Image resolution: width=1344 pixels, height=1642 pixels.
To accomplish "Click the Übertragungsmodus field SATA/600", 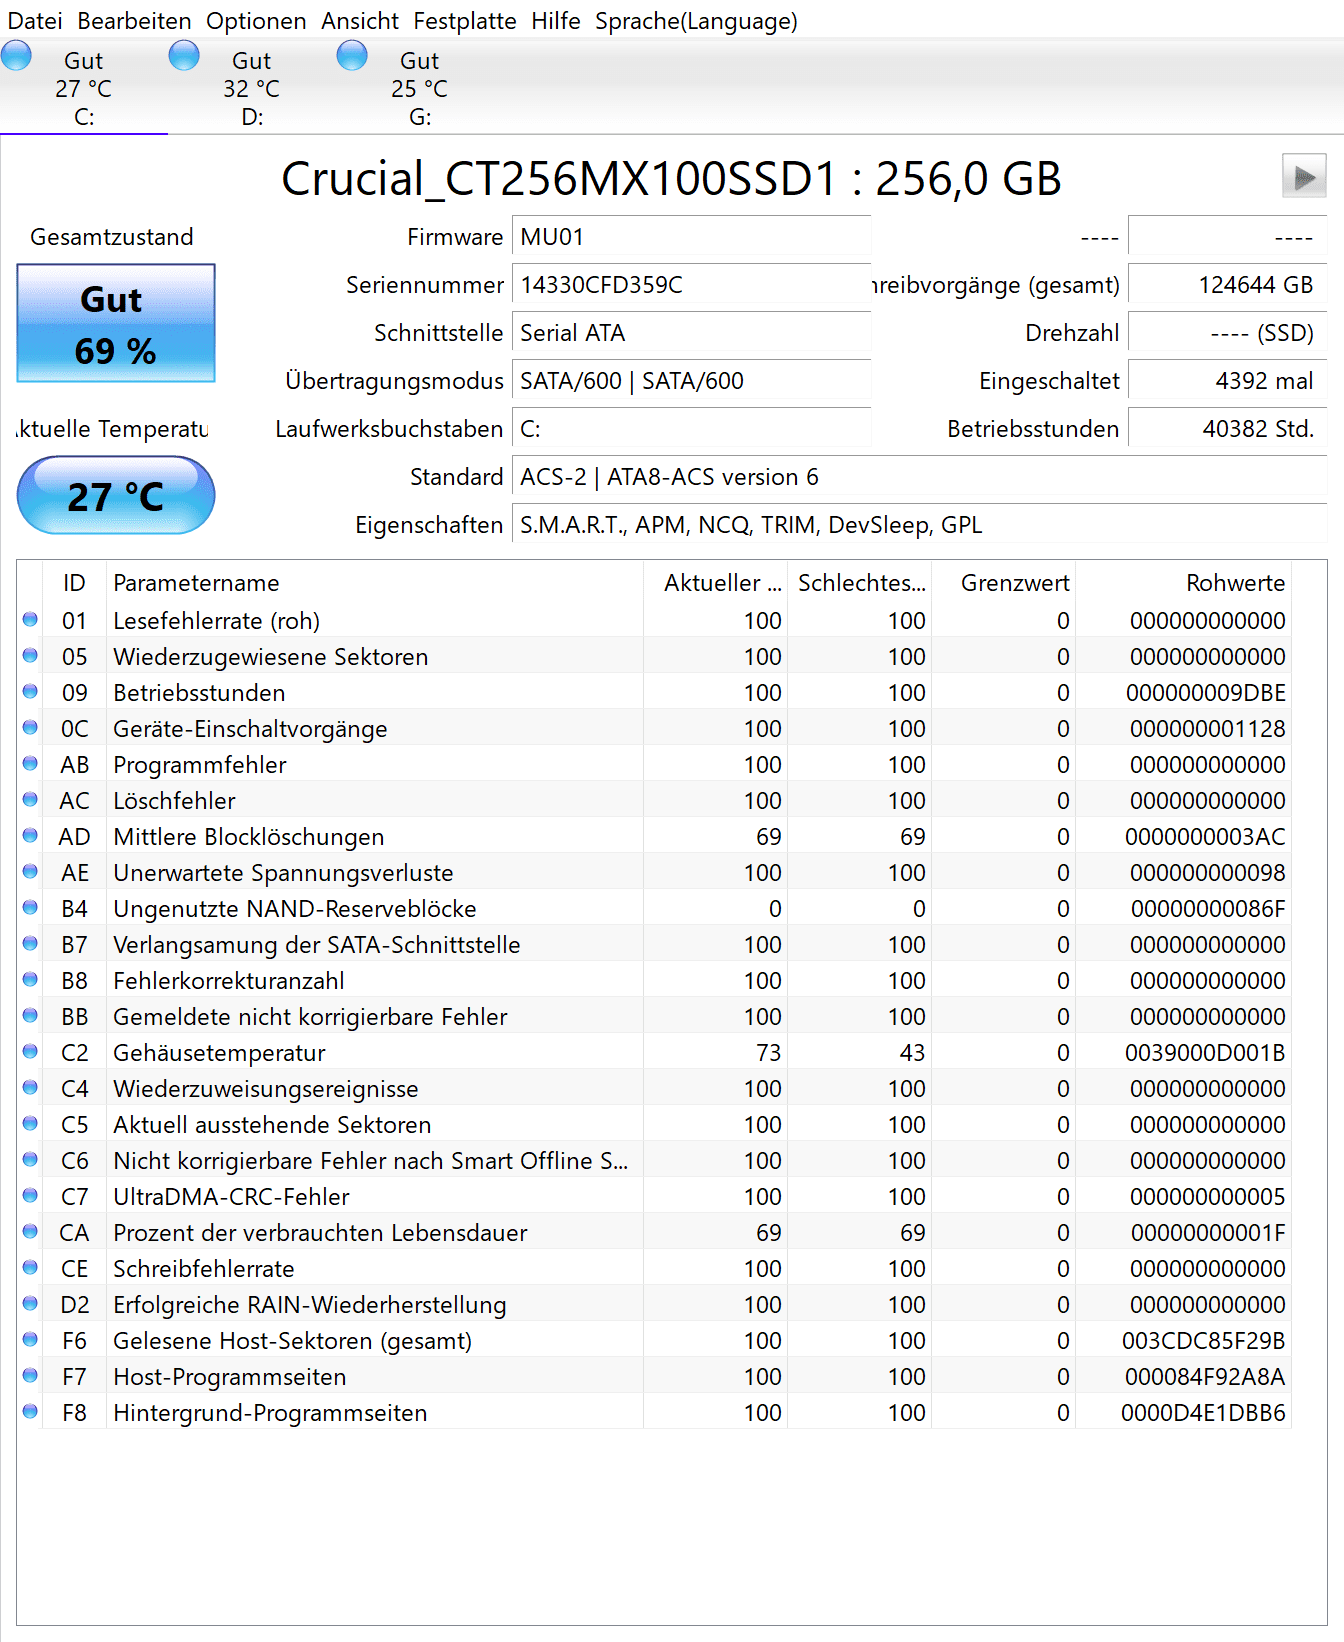I will [x=691, y=381].
